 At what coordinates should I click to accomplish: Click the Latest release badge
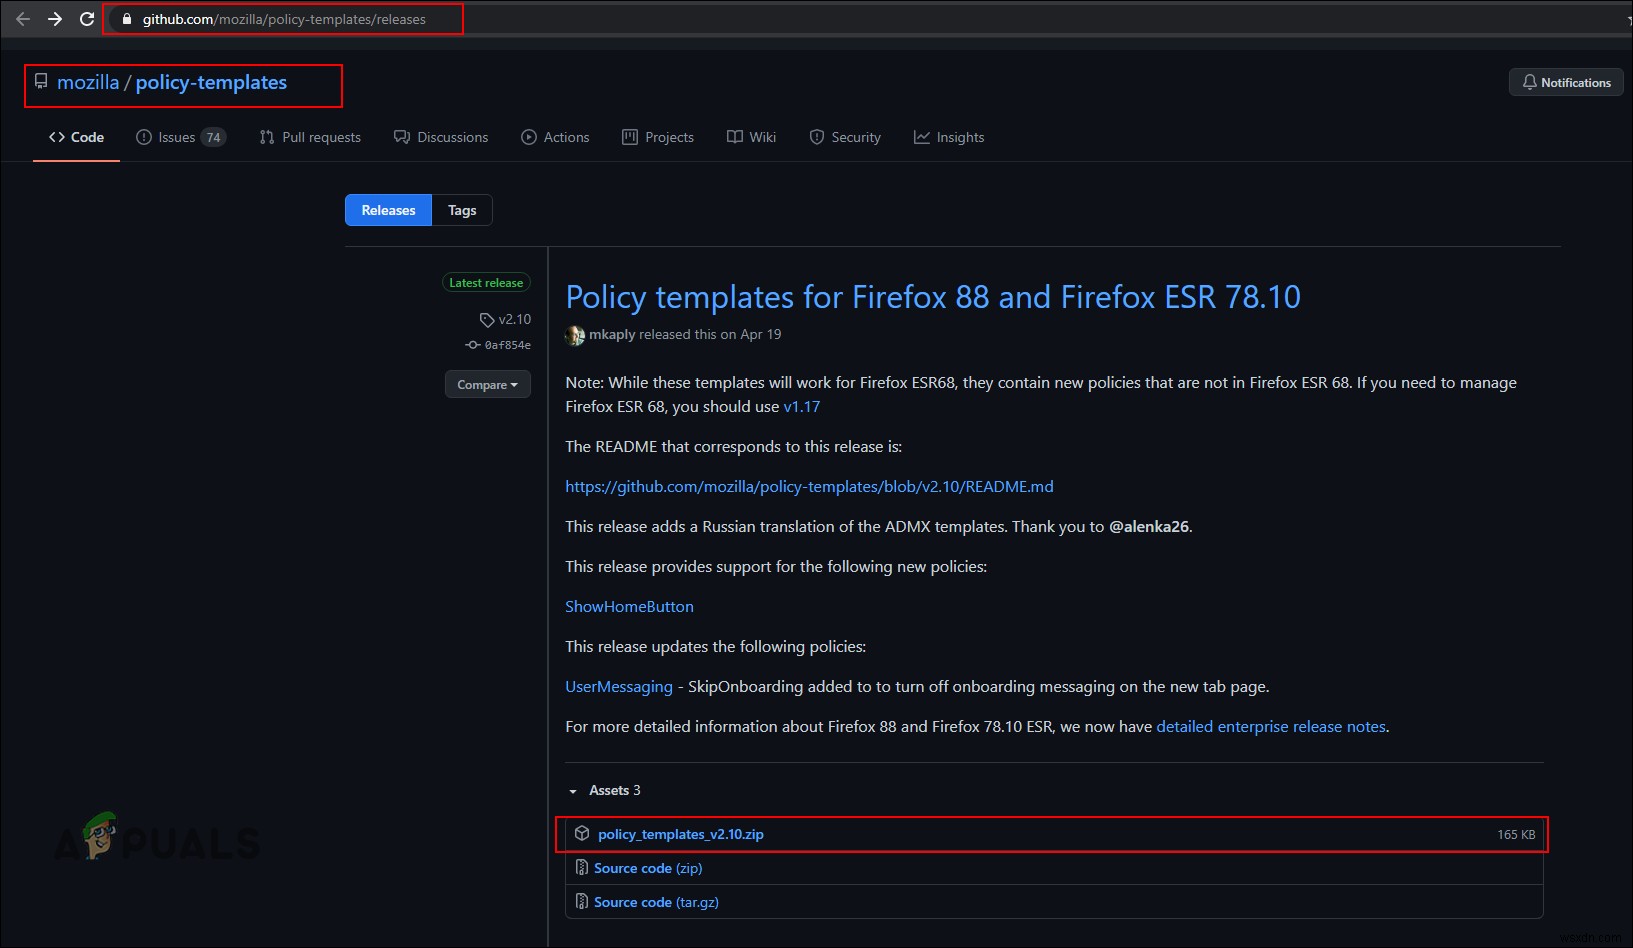coord(486,283)
